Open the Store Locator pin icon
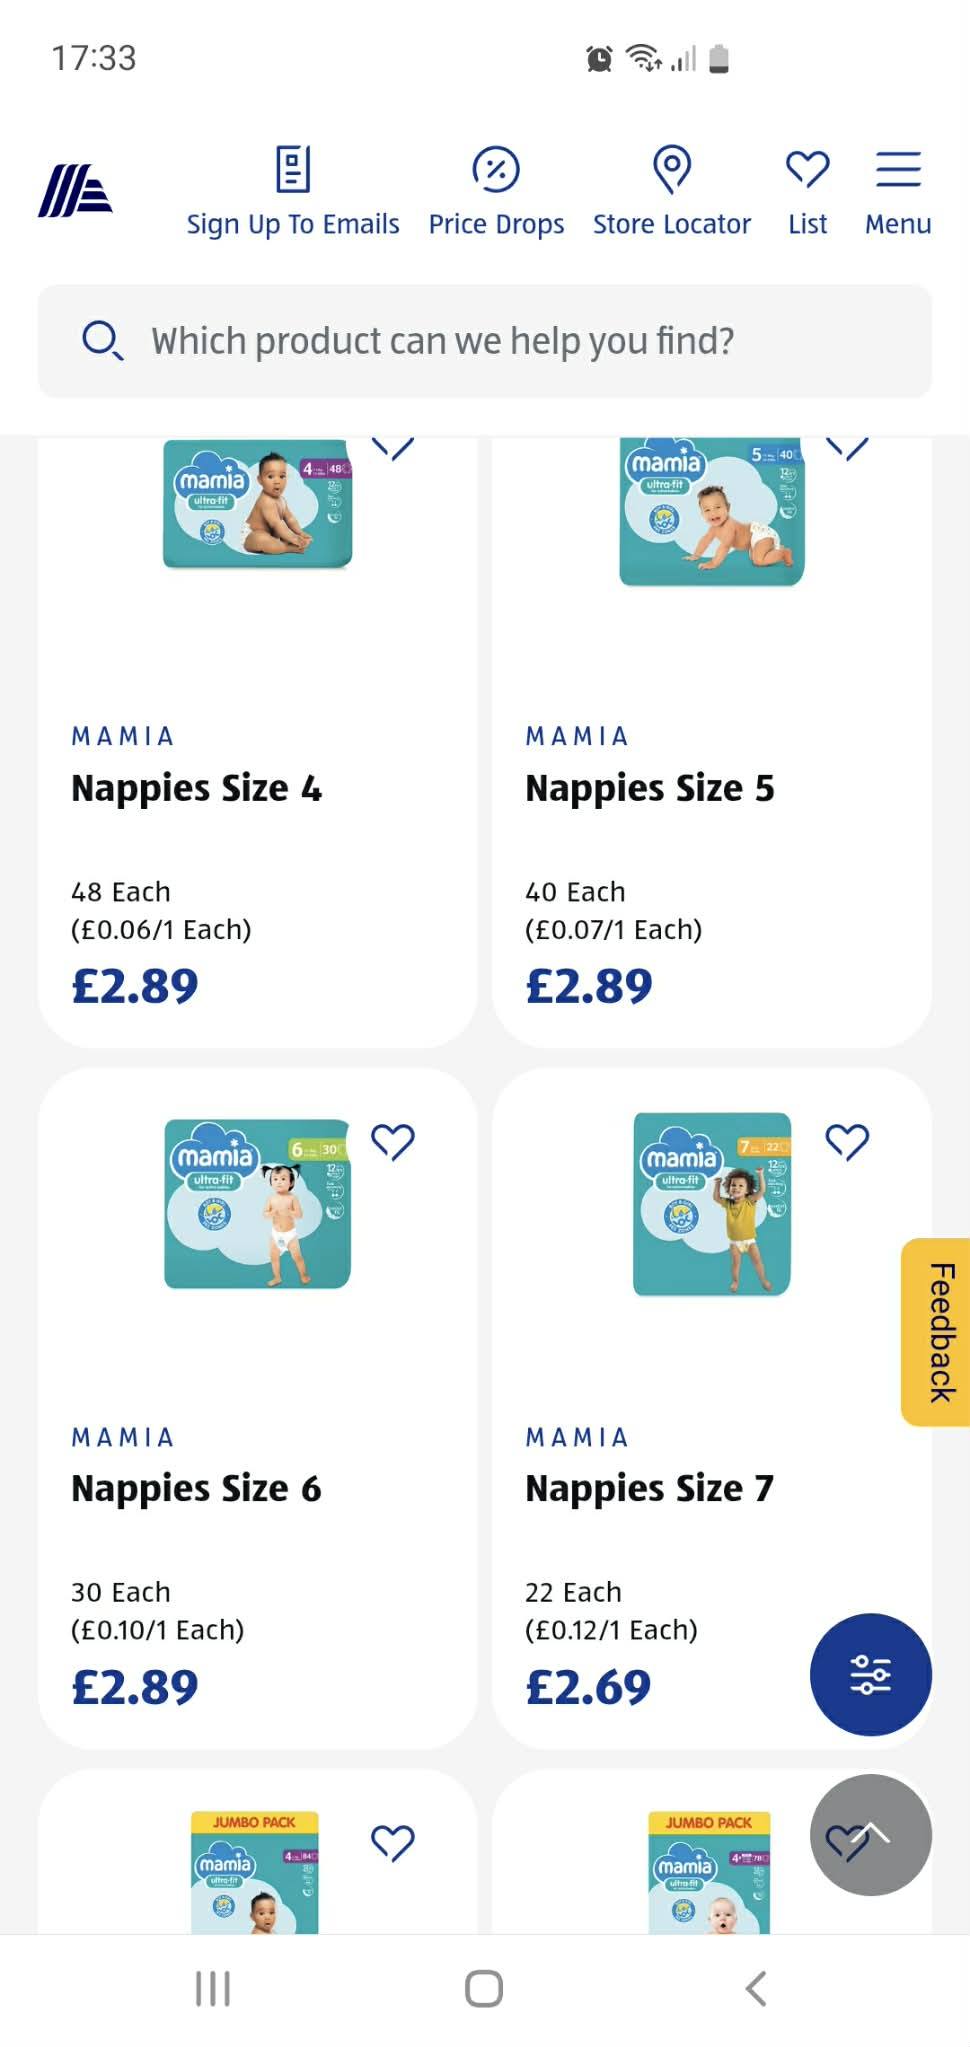 672,168
